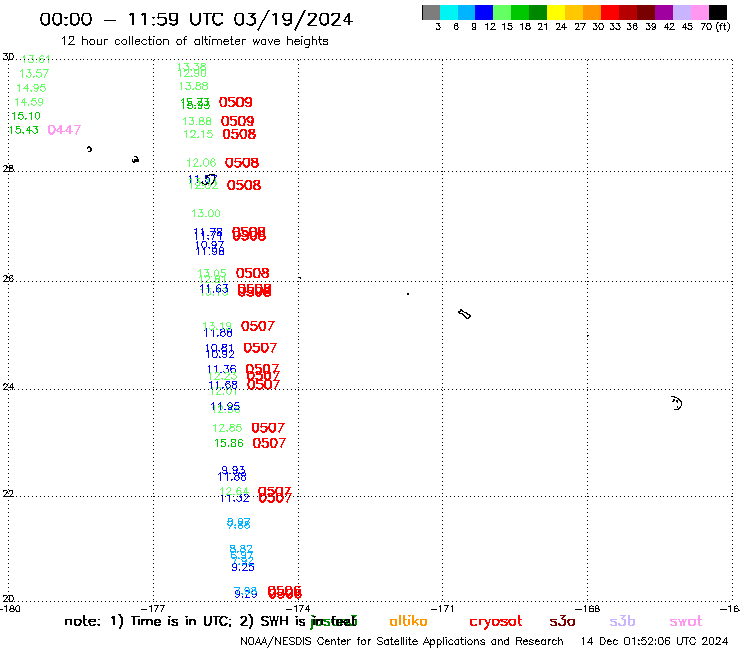This screenshot has width=740, height=650.
Task: Click the red '0507' time beside 12.85
Action: tap(268, 428)
